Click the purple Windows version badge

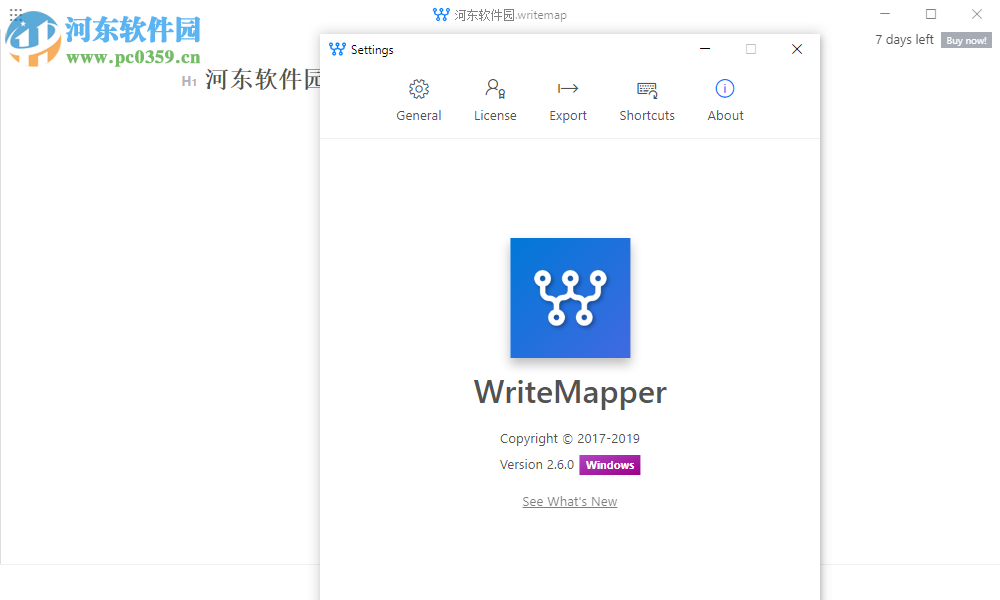pos(609,464)
